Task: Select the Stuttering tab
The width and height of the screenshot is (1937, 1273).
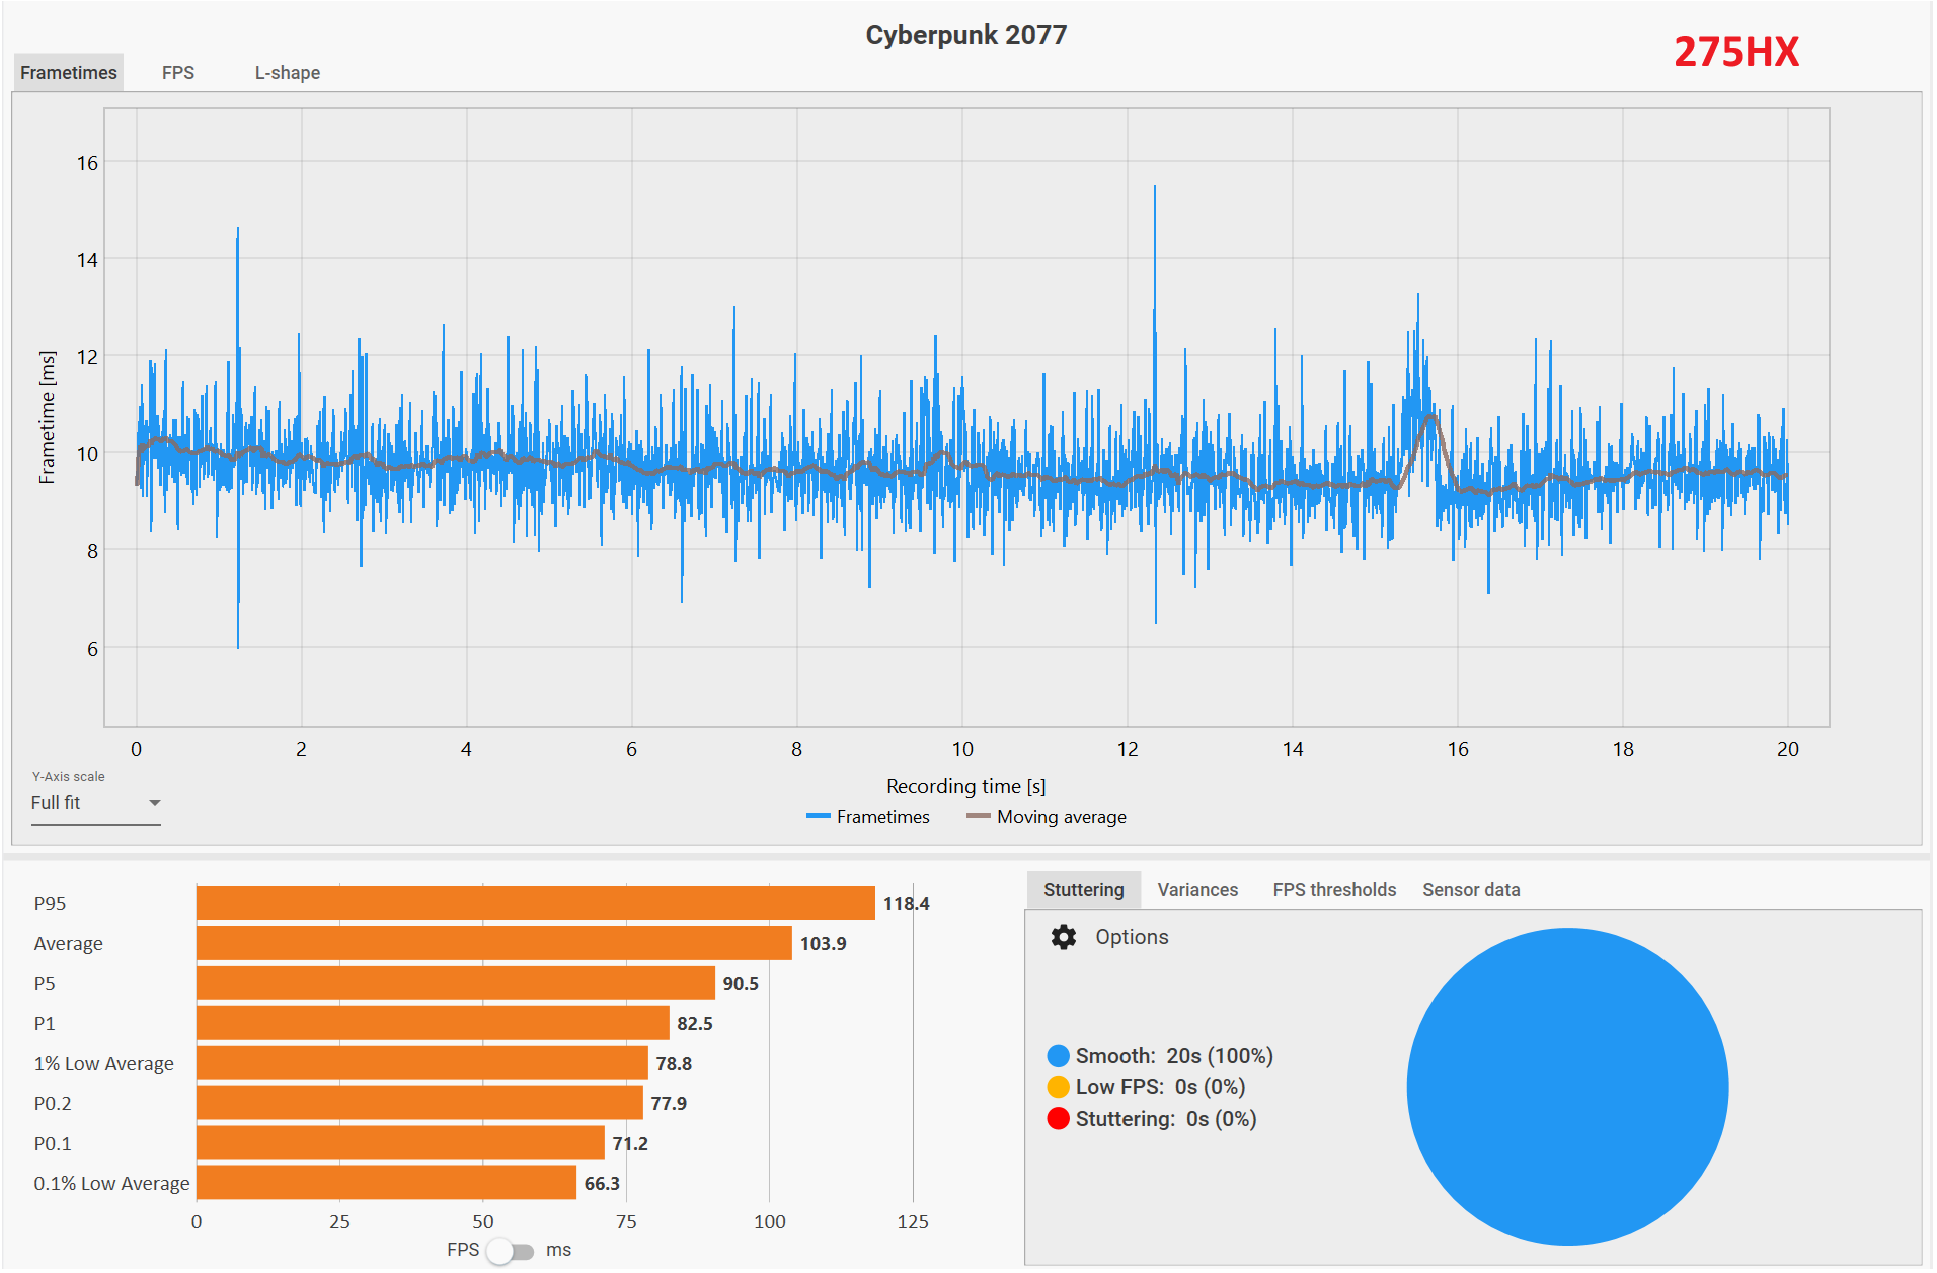Action: point(1083,890)
